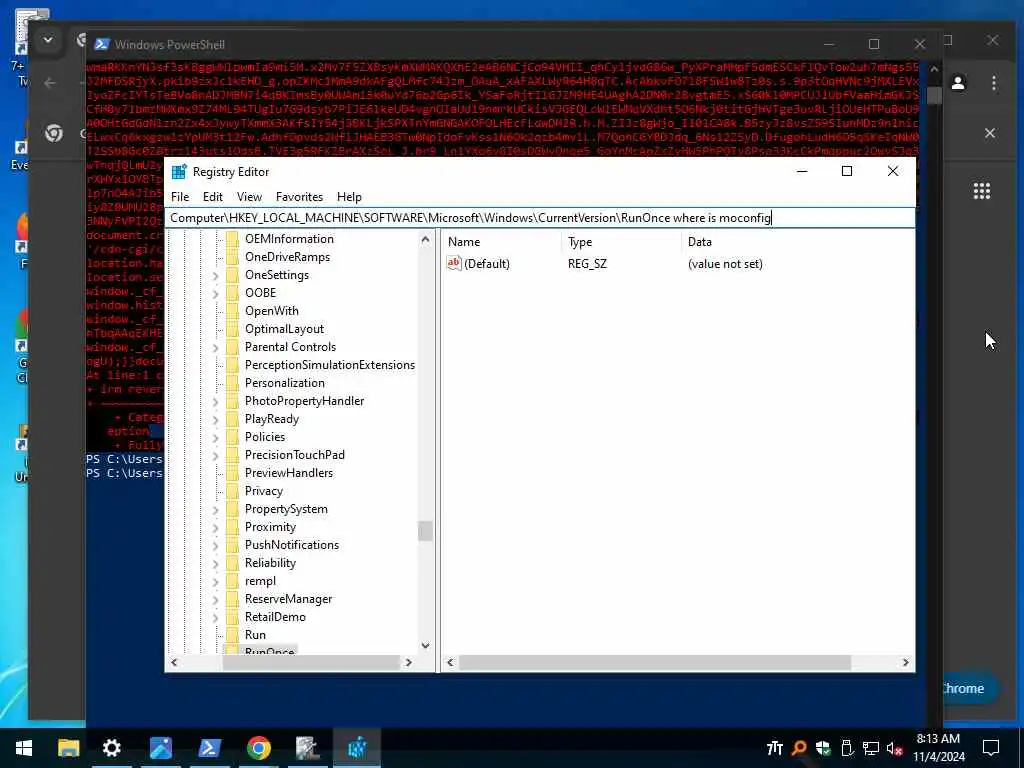The height and width of the screenshot is (768, 1024).
Task: Click values pane horizontal scroll left arrow
Action: [450, 662]
